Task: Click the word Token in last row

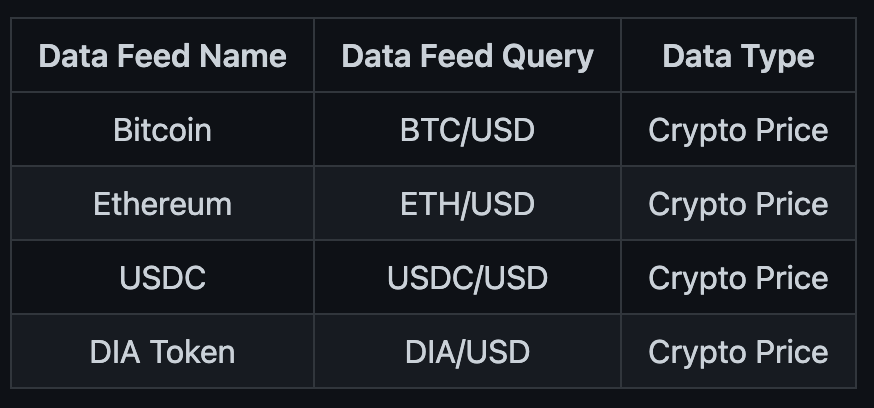Action: [x=192, y=352]
